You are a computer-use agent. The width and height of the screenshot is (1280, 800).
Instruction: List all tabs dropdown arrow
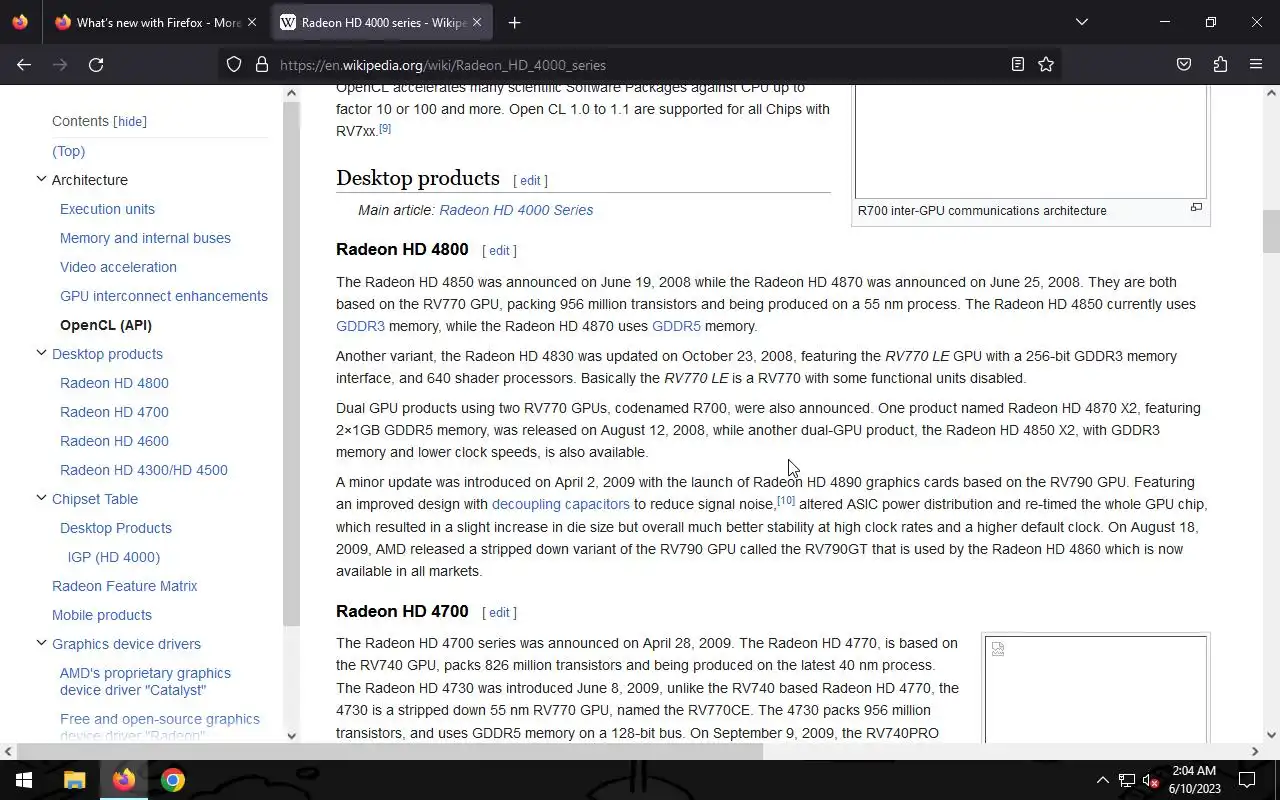click(1081, 22)
